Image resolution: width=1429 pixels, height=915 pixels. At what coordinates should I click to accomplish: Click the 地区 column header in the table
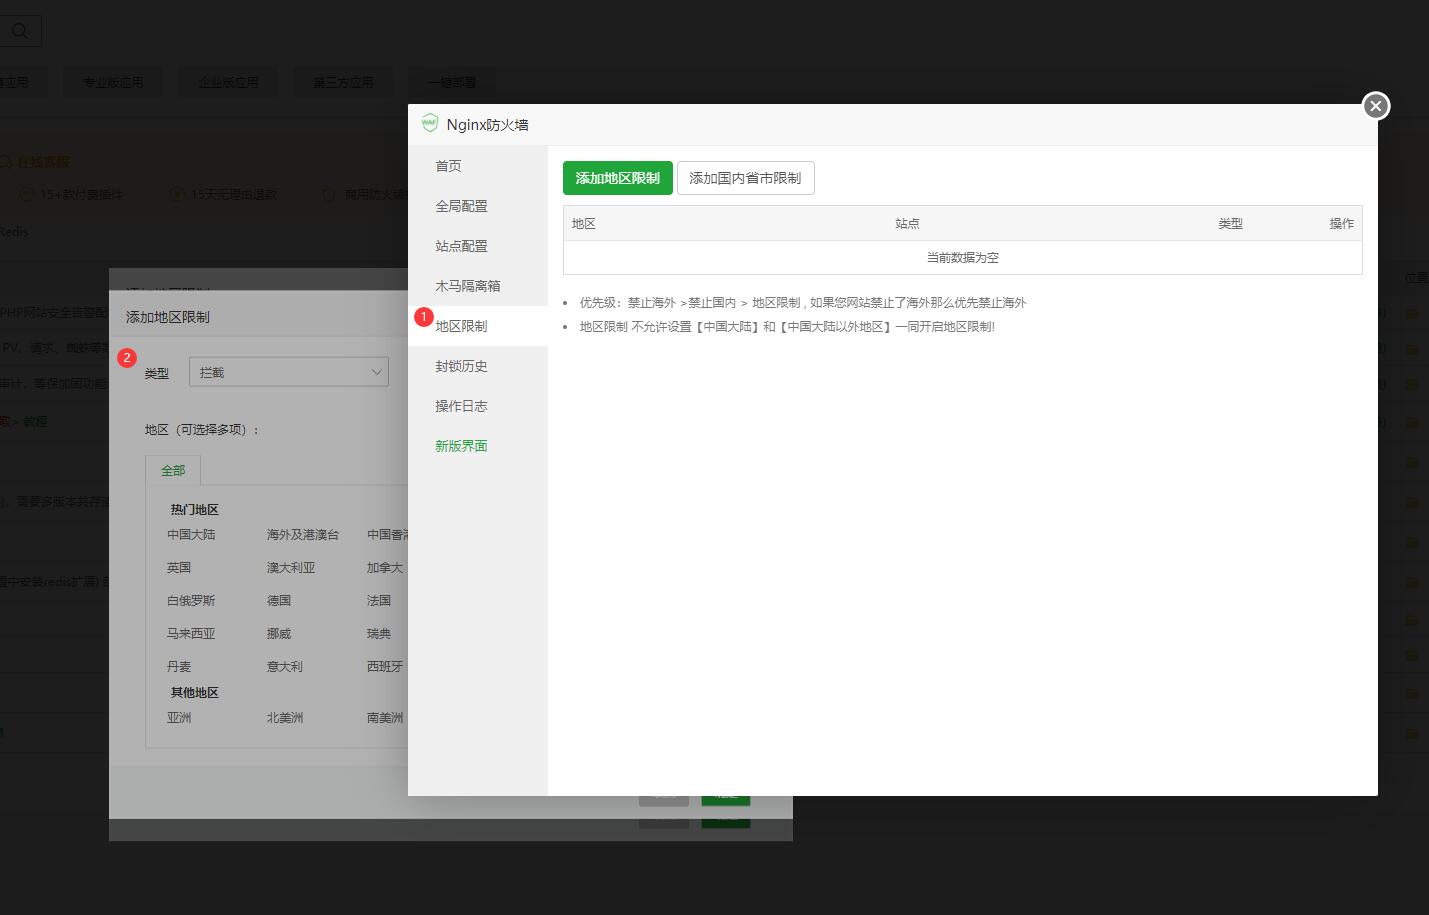[x=584, y=224]
